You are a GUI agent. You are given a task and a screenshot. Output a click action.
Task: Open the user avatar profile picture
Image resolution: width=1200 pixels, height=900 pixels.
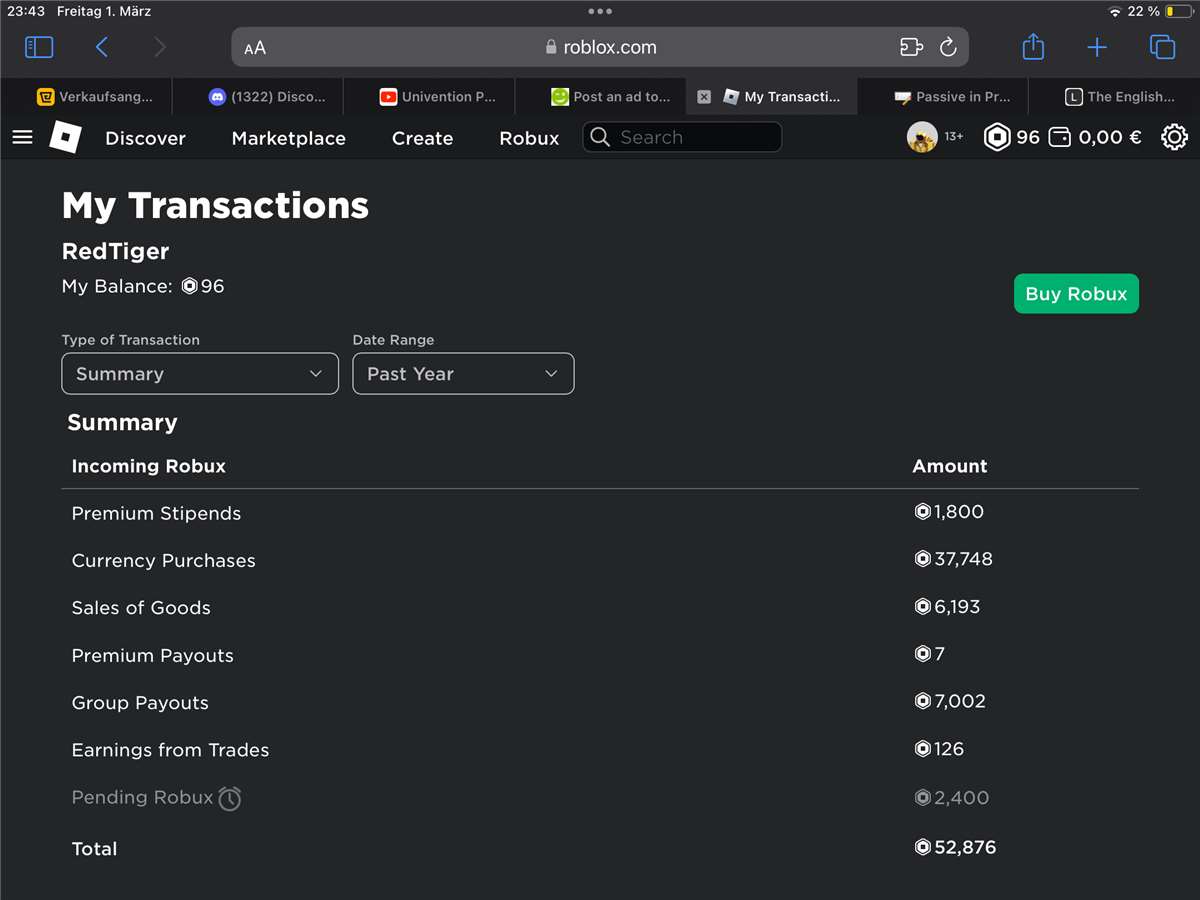coord(922,137)
